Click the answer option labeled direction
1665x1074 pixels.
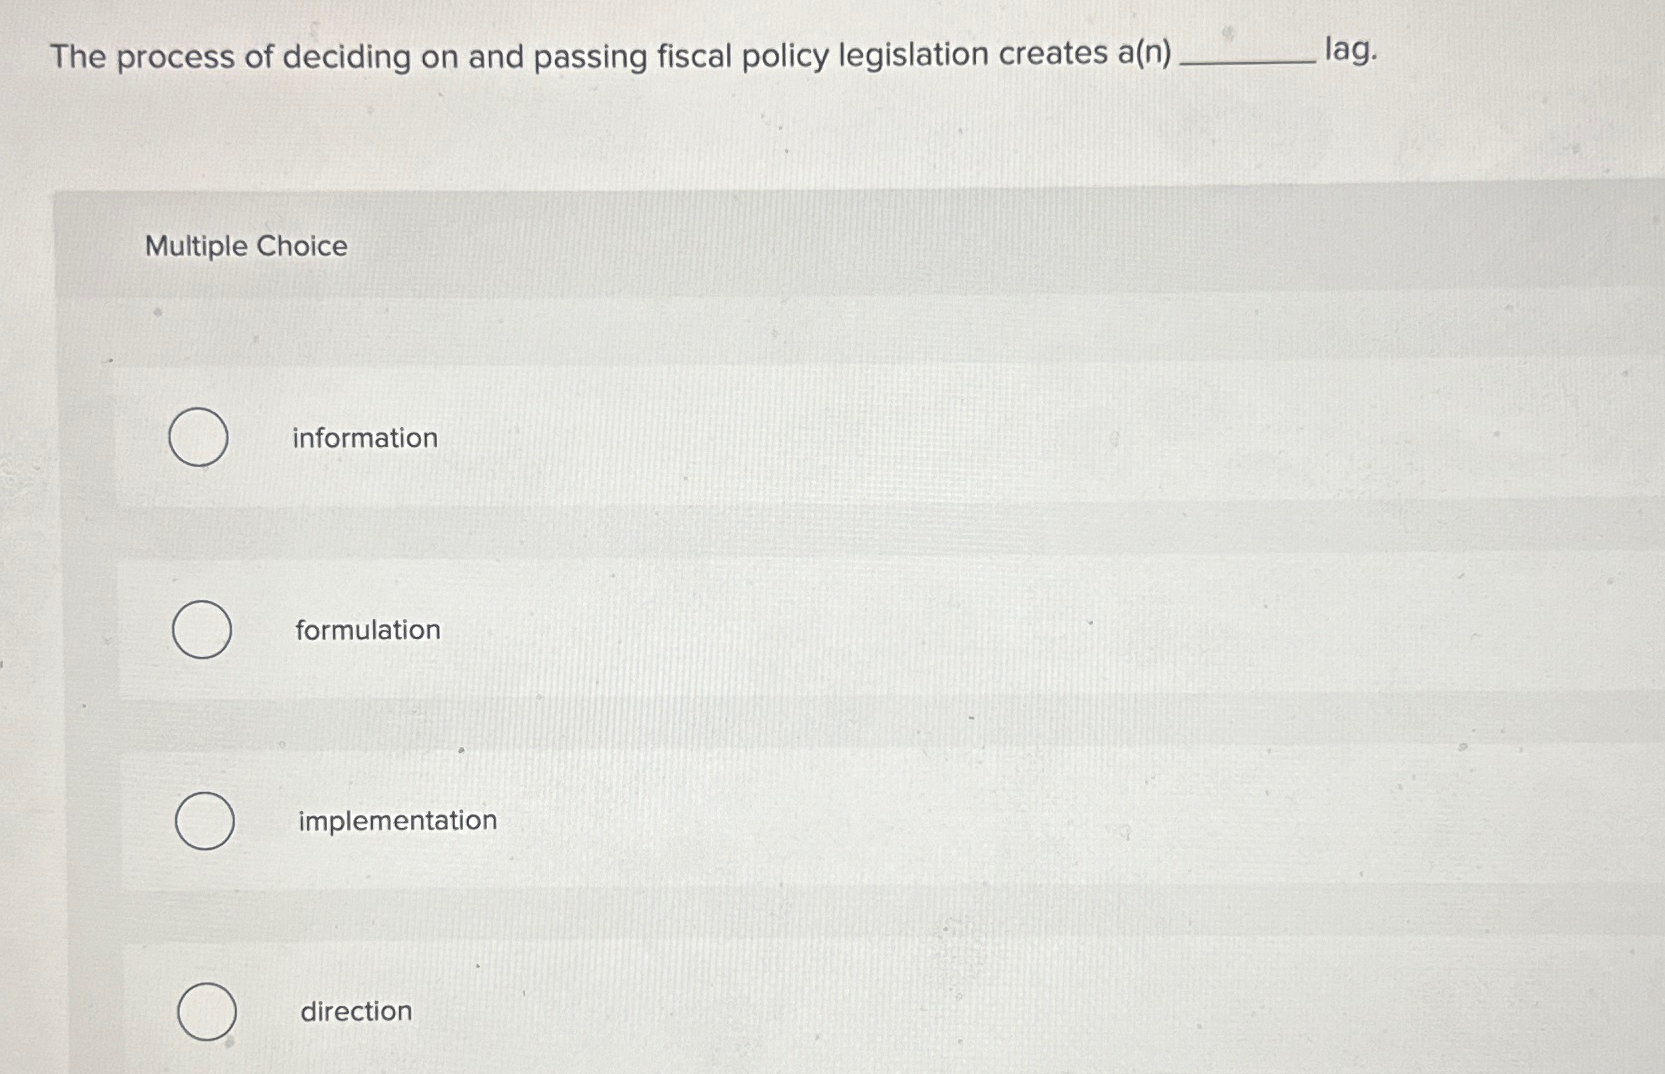[x=355, y=1011]
